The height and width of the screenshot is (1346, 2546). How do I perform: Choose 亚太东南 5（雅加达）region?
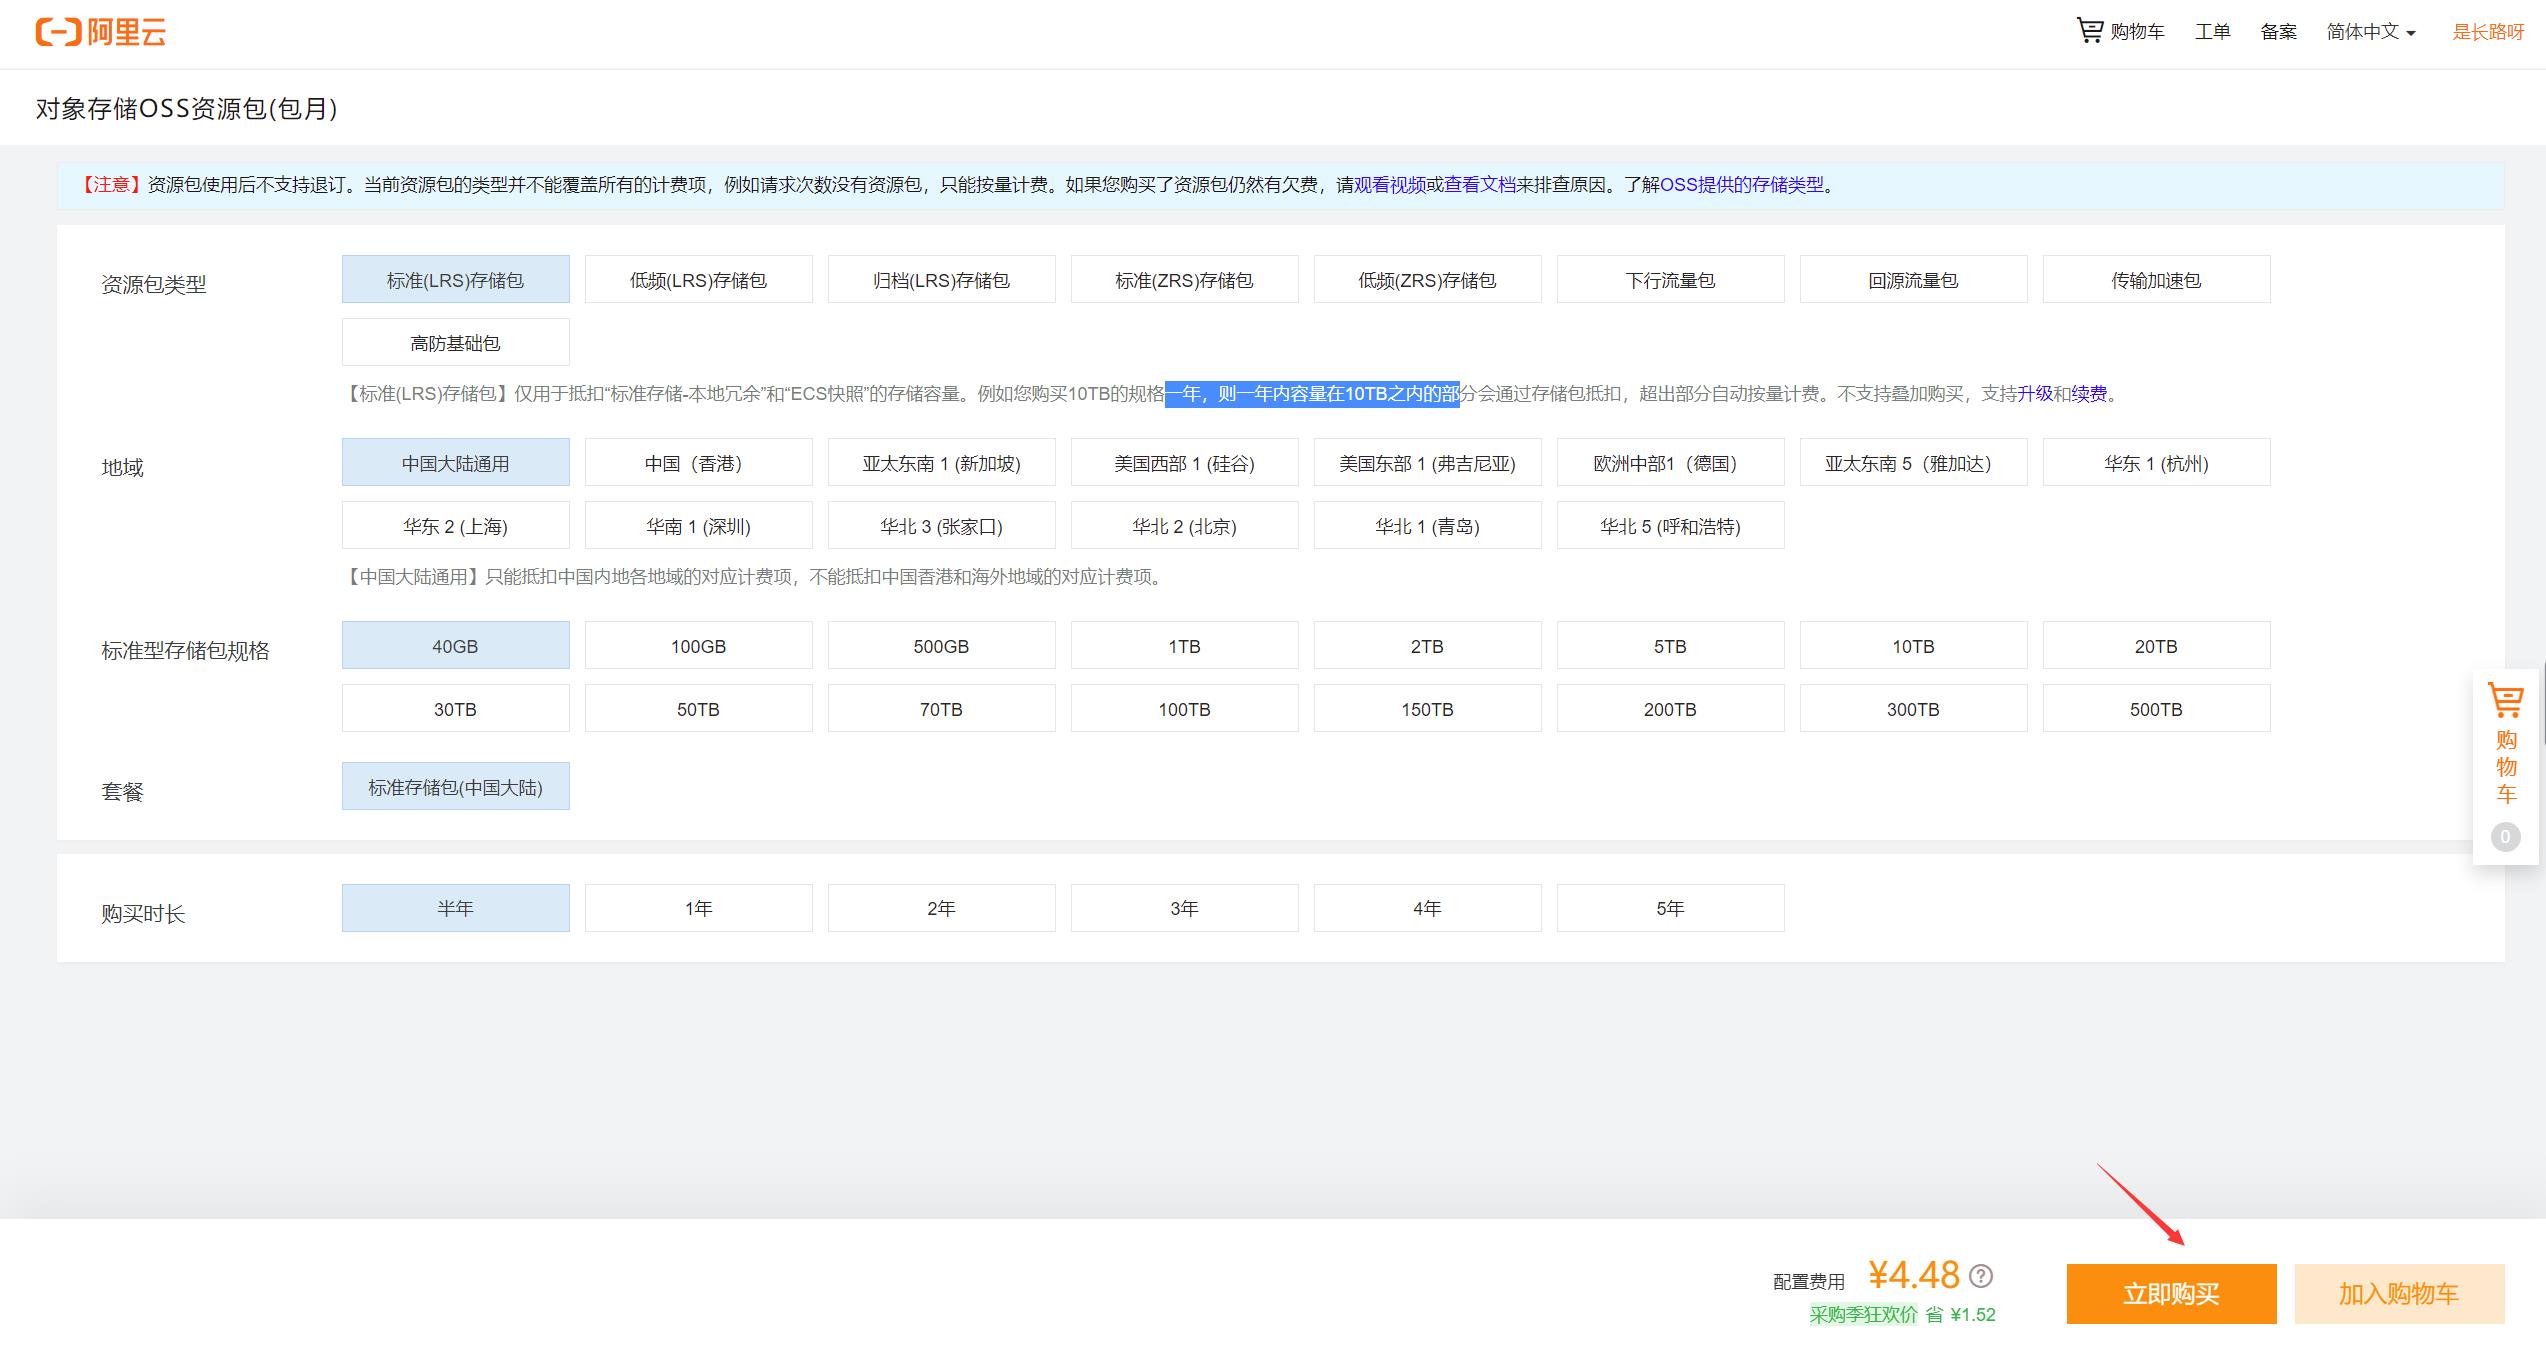point(1913,463)
